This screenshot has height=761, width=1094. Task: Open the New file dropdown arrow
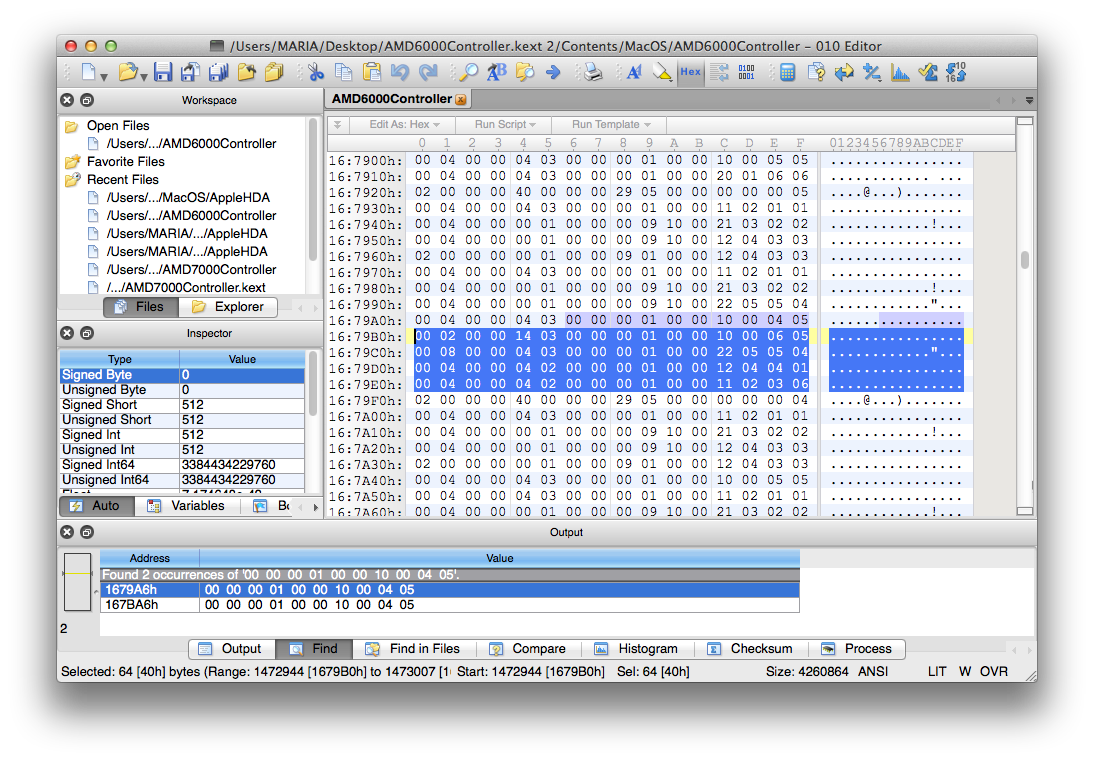click(x=104, y=76)
